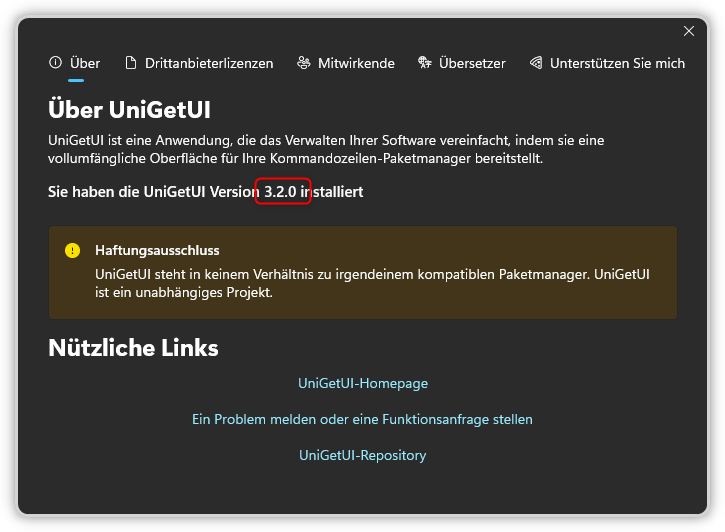
Task: Click the people icon beside Mitwirkende
Action: [x=303, y=63]
